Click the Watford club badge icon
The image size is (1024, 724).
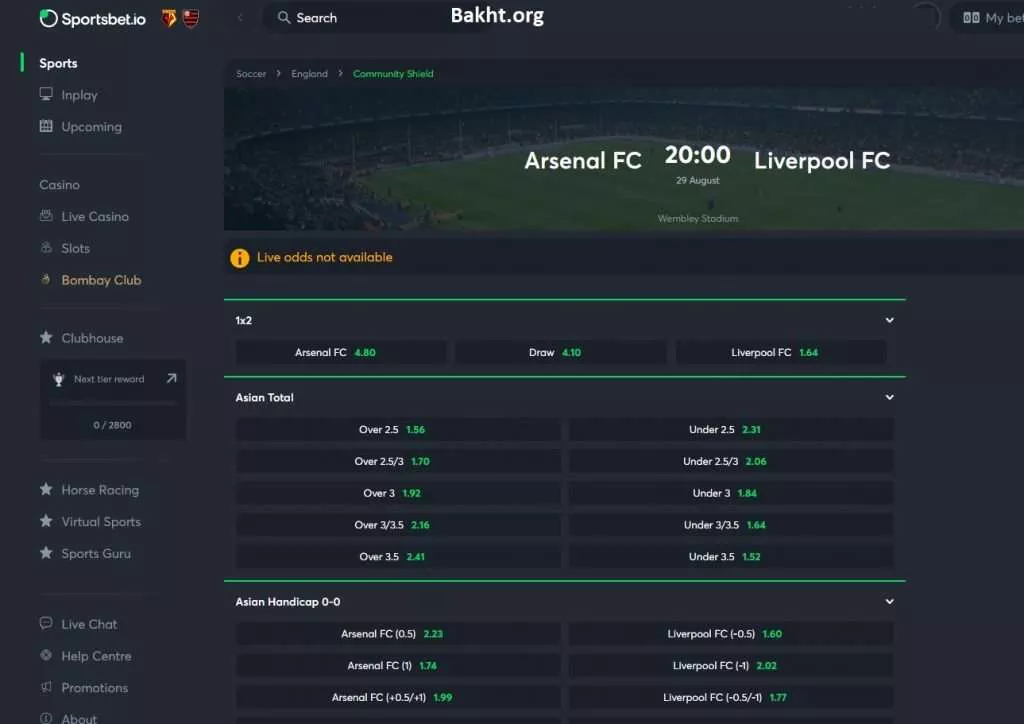tap(169, 18)
